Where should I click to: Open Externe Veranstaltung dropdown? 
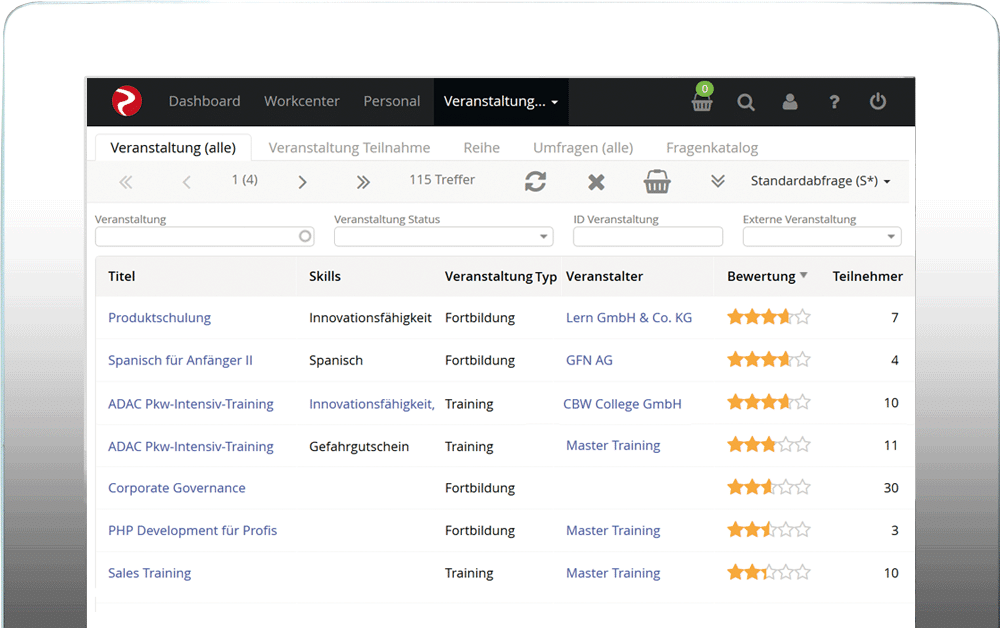822,237
